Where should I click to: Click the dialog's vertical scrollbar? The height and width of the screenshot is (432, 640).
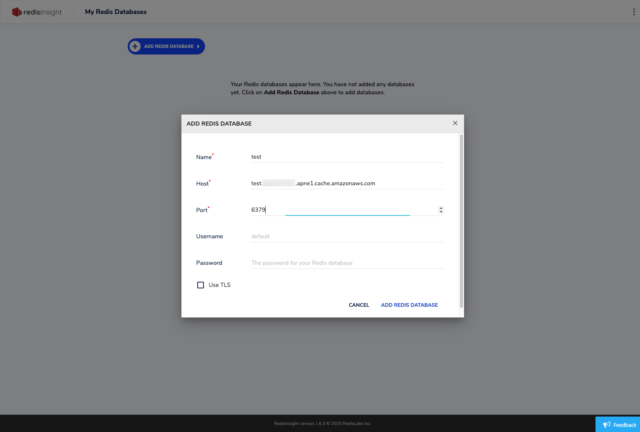pyautogui.click(x=461, y=220)
